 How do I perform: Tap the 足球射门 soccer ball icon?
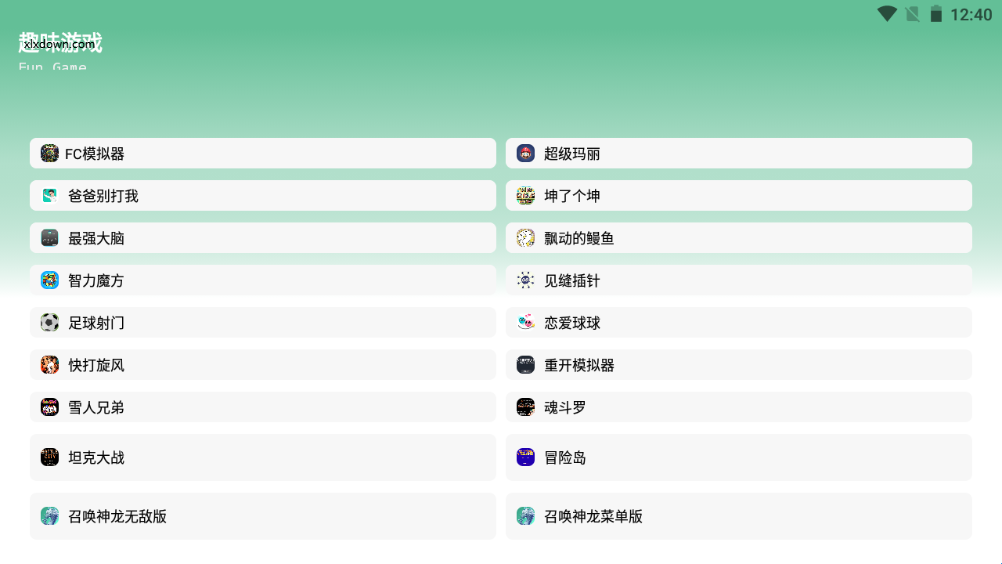[x=49, y=323]
